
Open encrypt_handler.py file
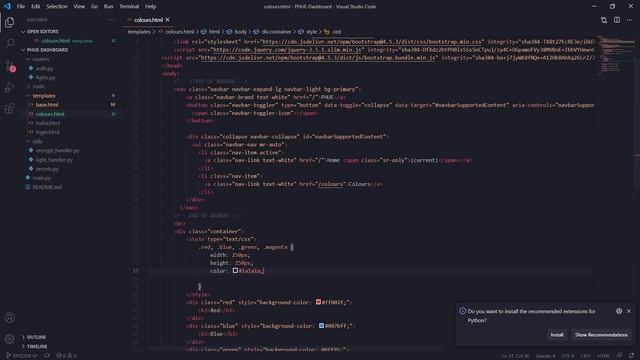58,151
